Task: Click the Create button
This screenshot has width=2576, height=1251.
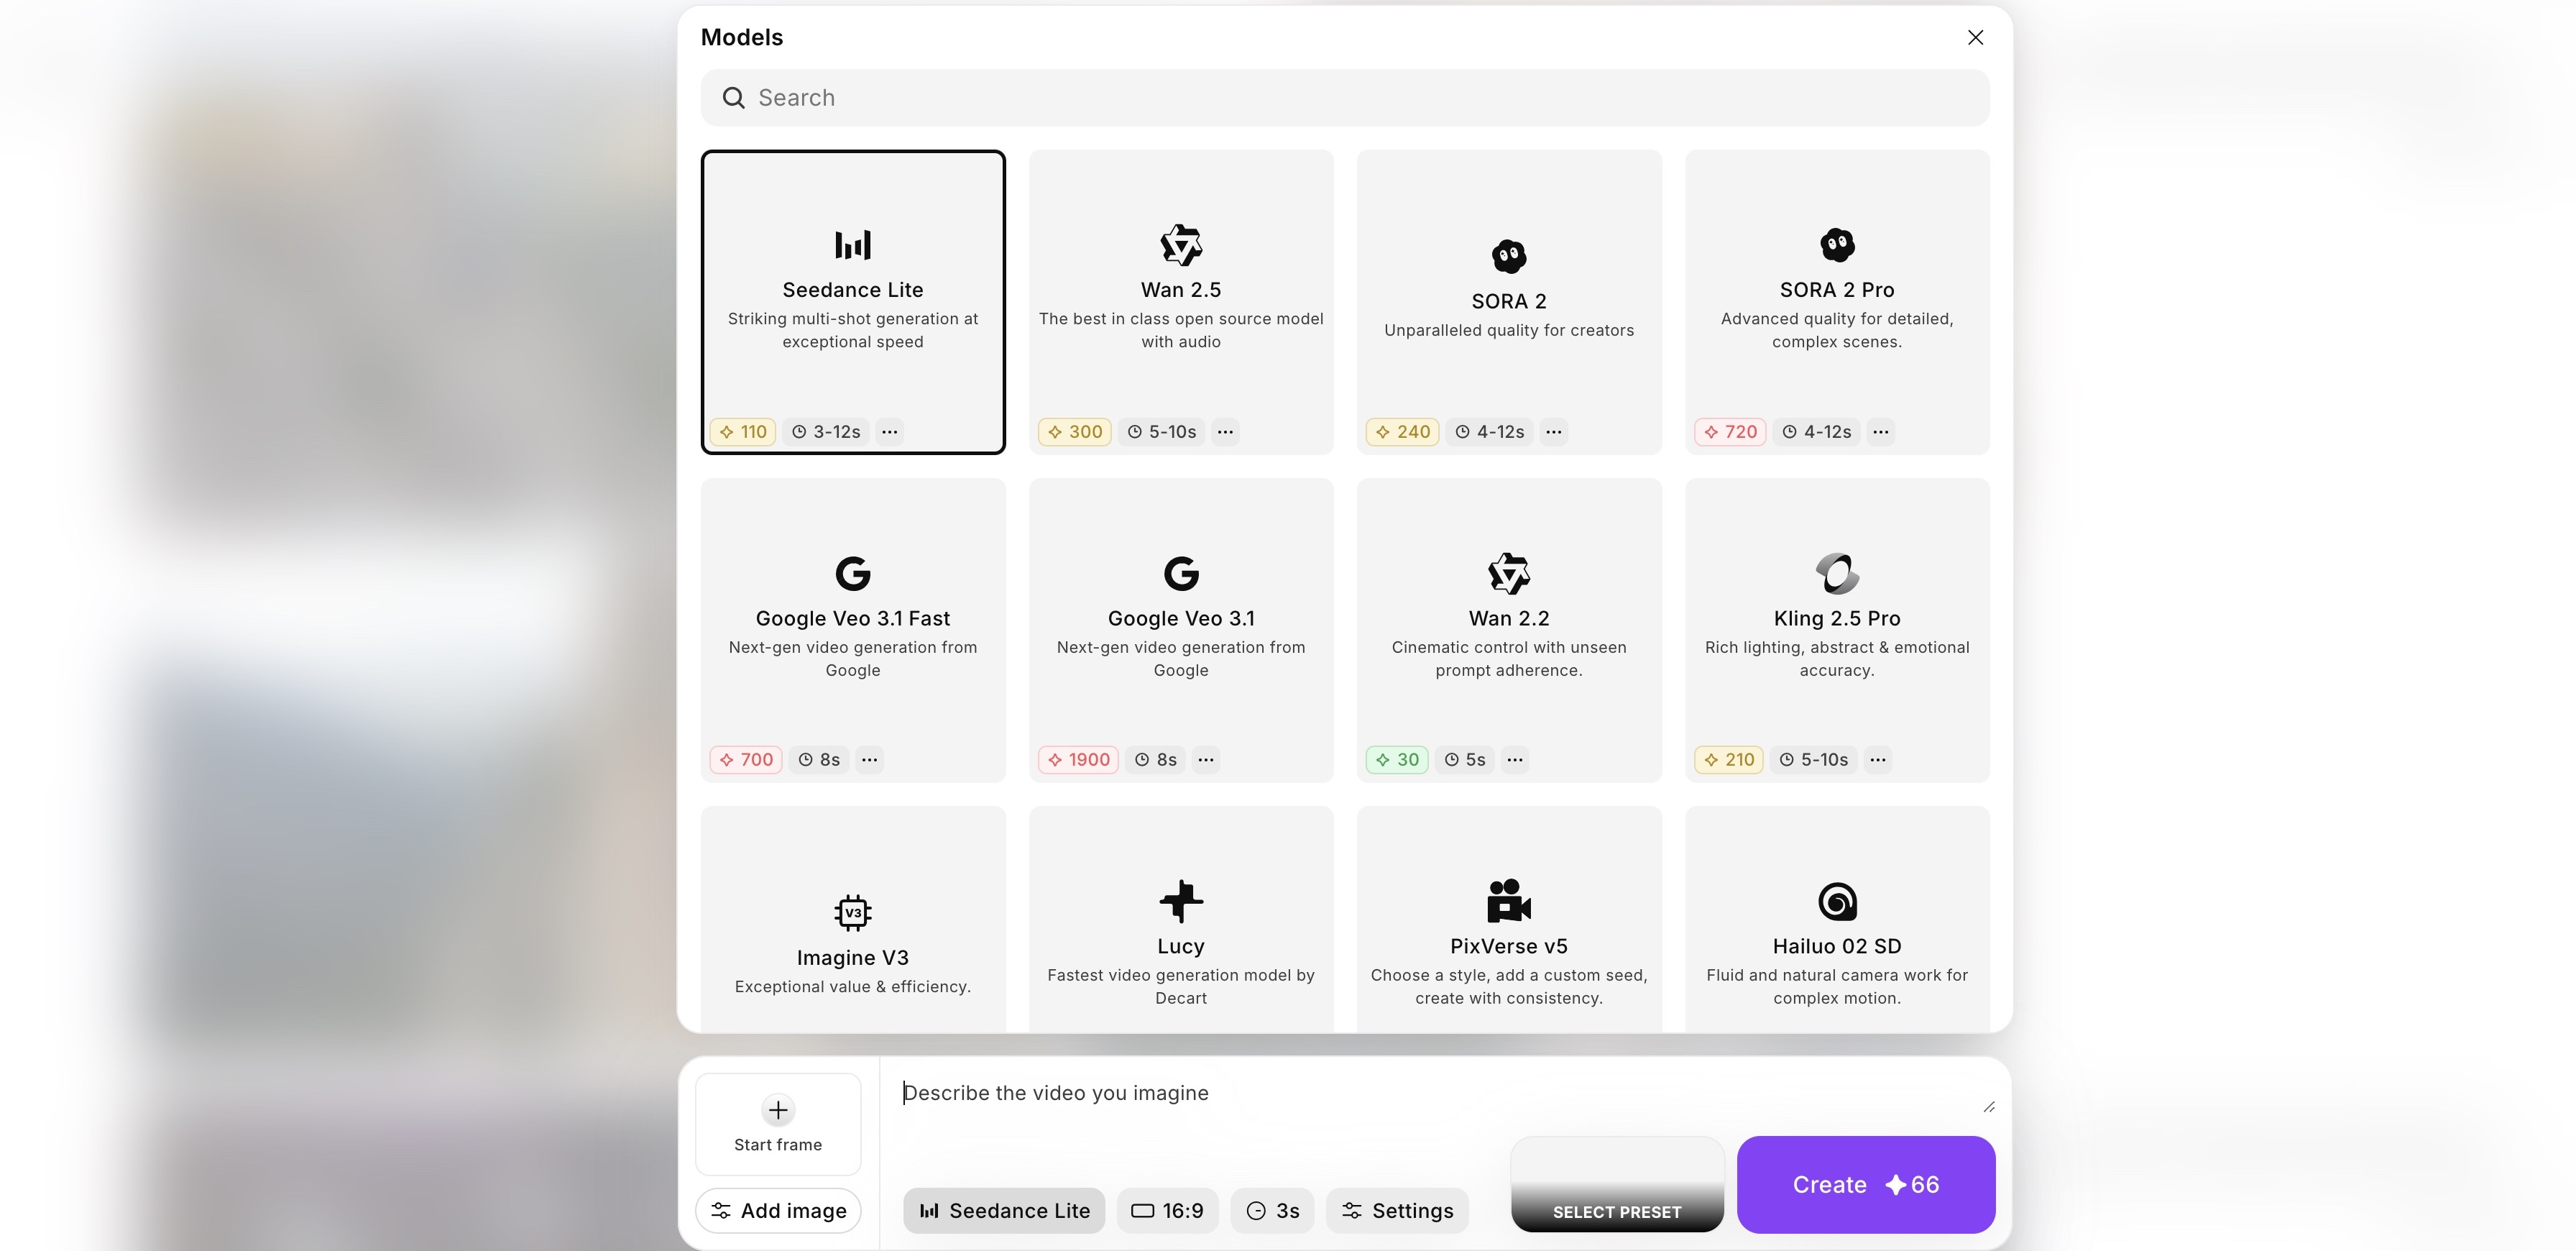Action: point(1865,1185)
